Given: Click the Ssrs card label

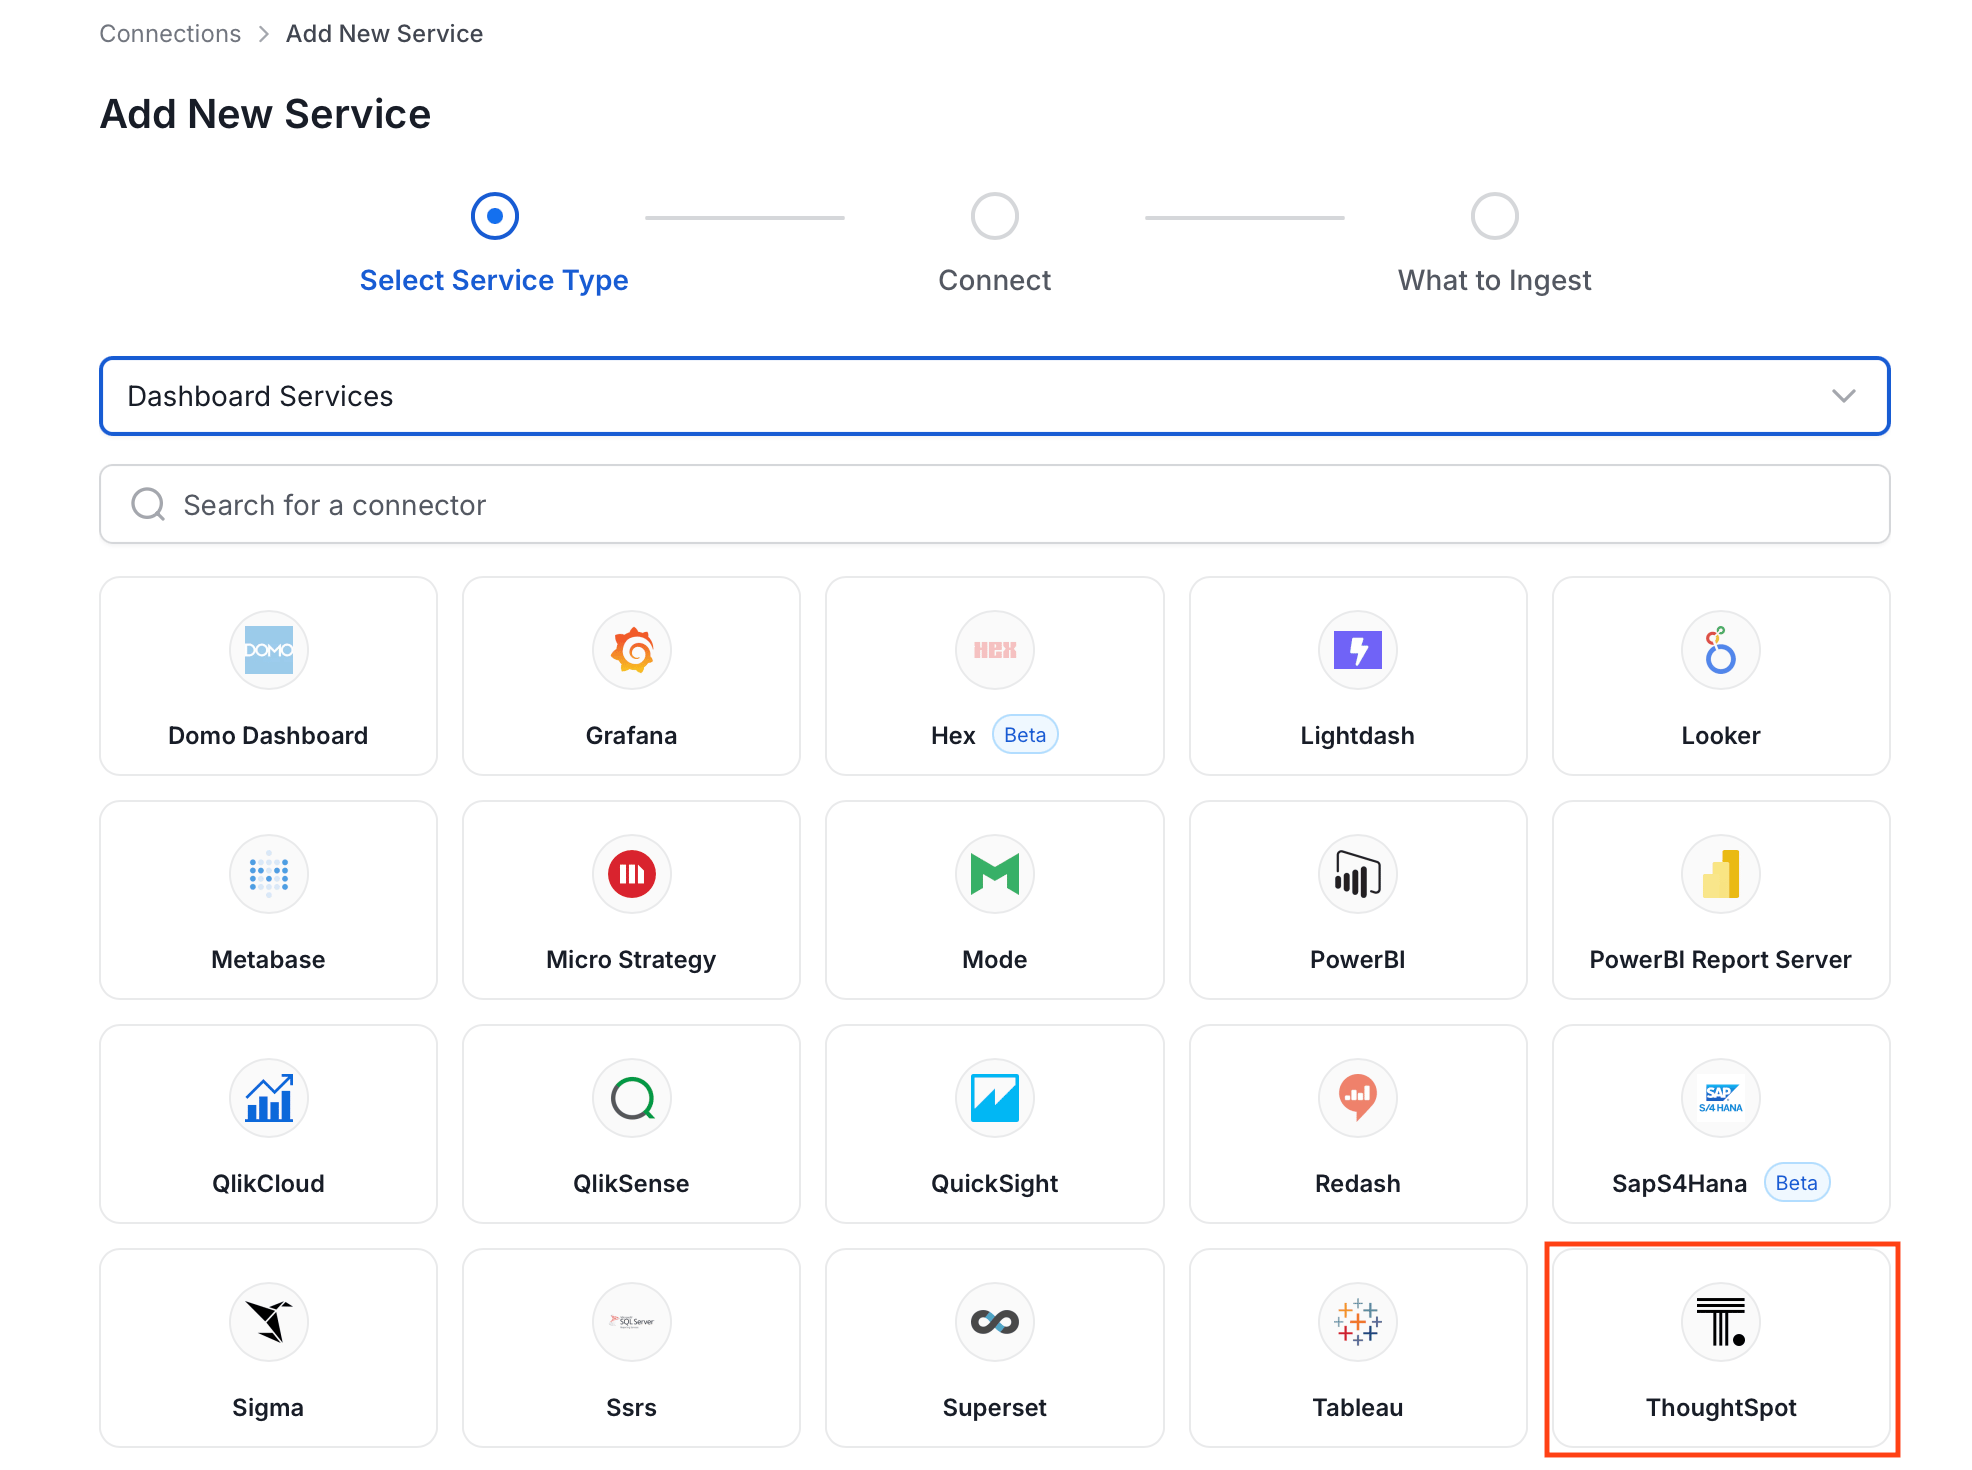Looking at the screenshot, I should pos(631,1408).
